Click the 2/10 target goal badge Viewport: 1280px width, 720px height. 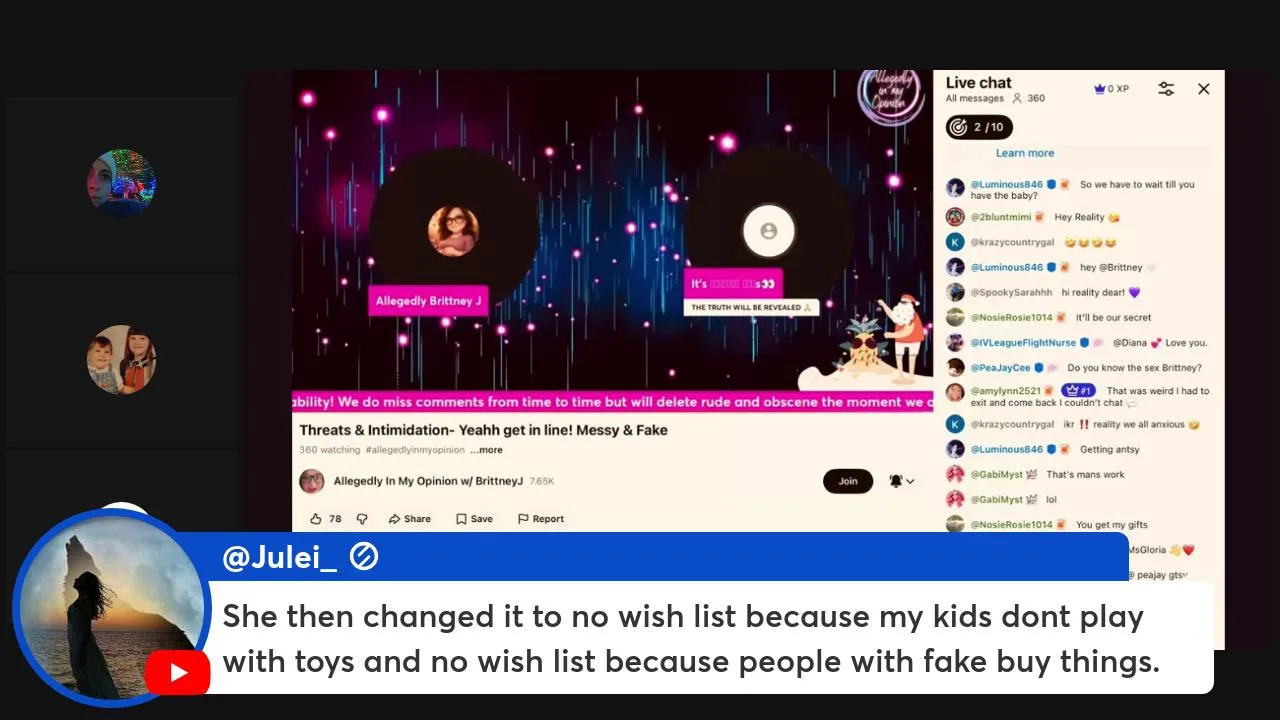(x=979, y=127)
